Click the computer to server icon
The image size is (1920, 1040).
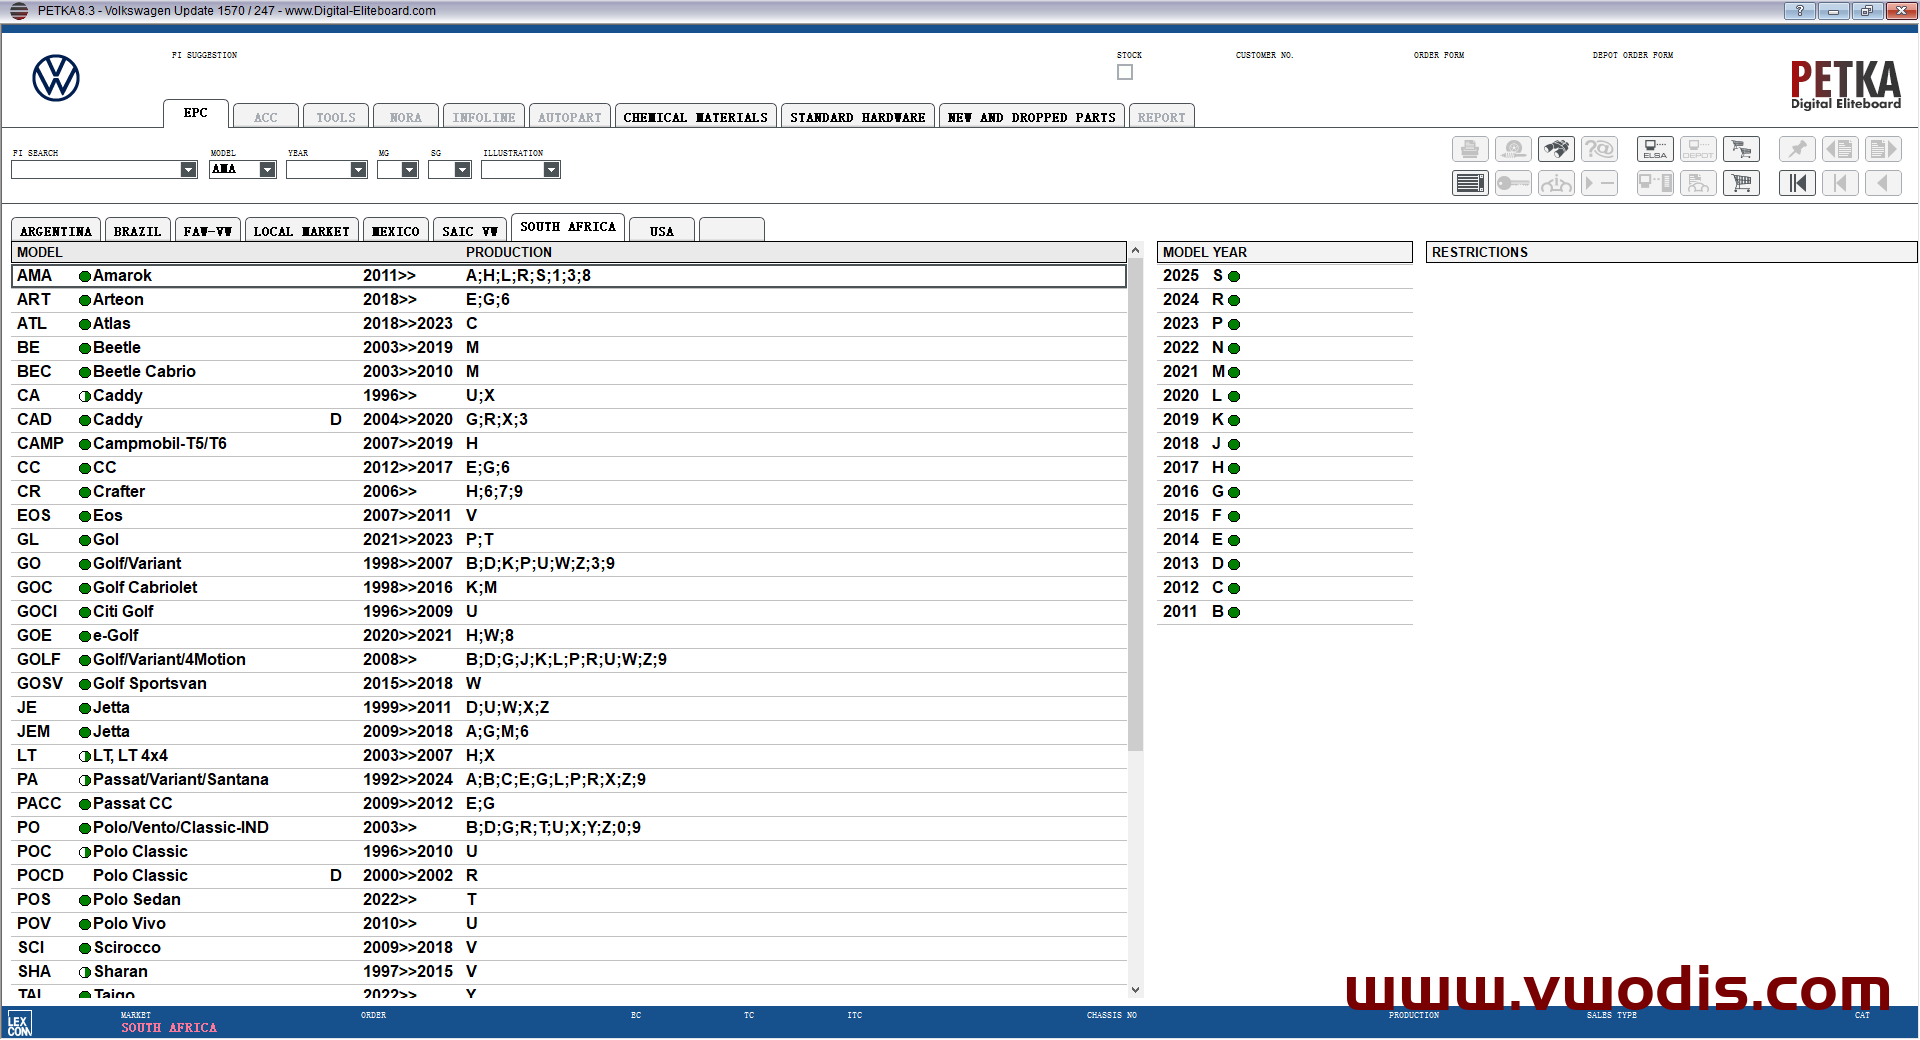[1655, 183]
